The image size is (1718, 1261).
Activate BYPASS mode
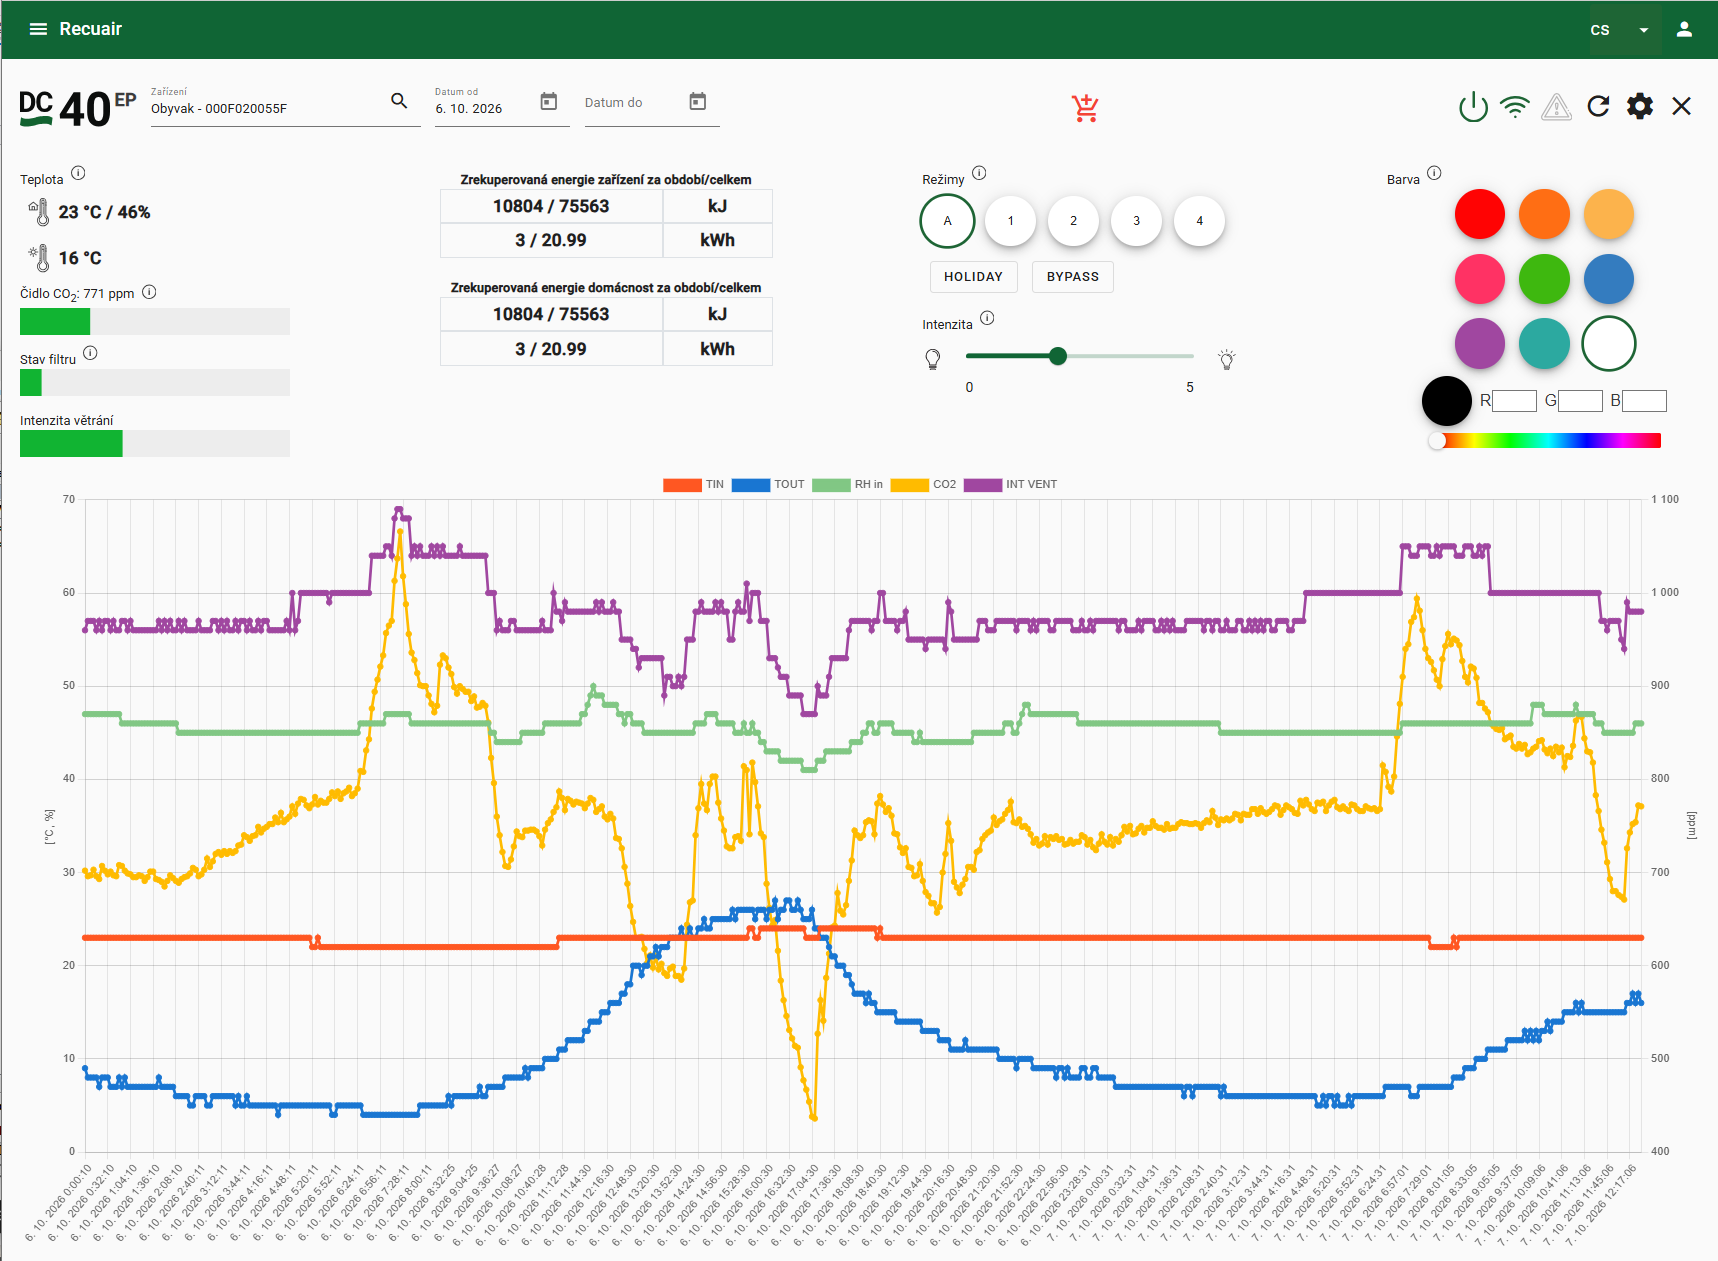pyautogui.click(x=1073, y=277)
